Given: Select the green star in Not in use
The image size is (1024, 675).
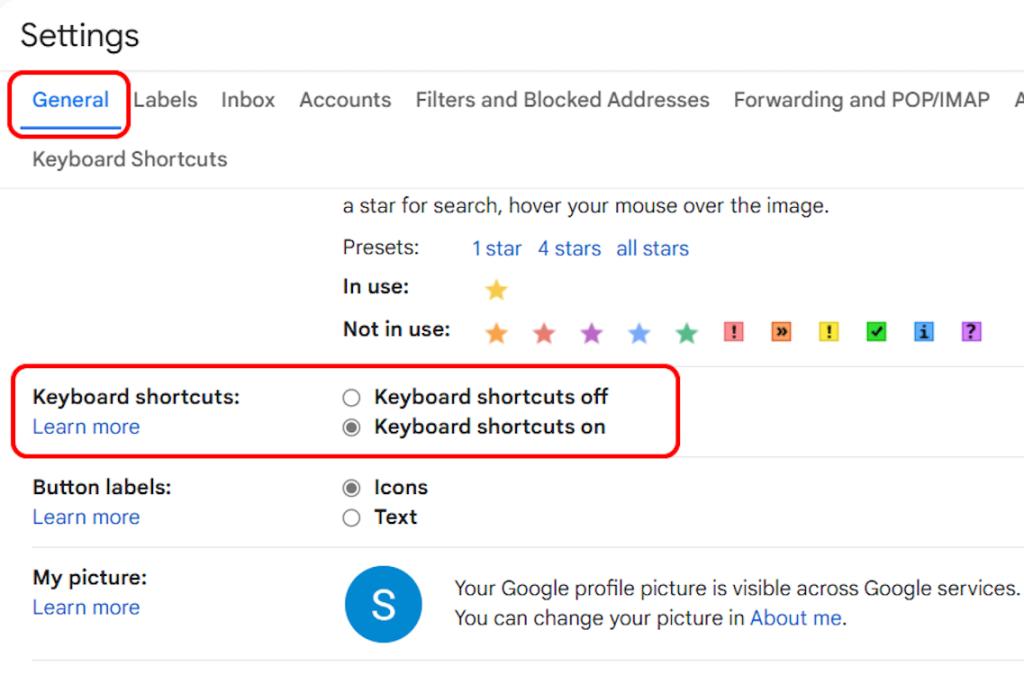Looking at the screenshot, I should (687, 333).
